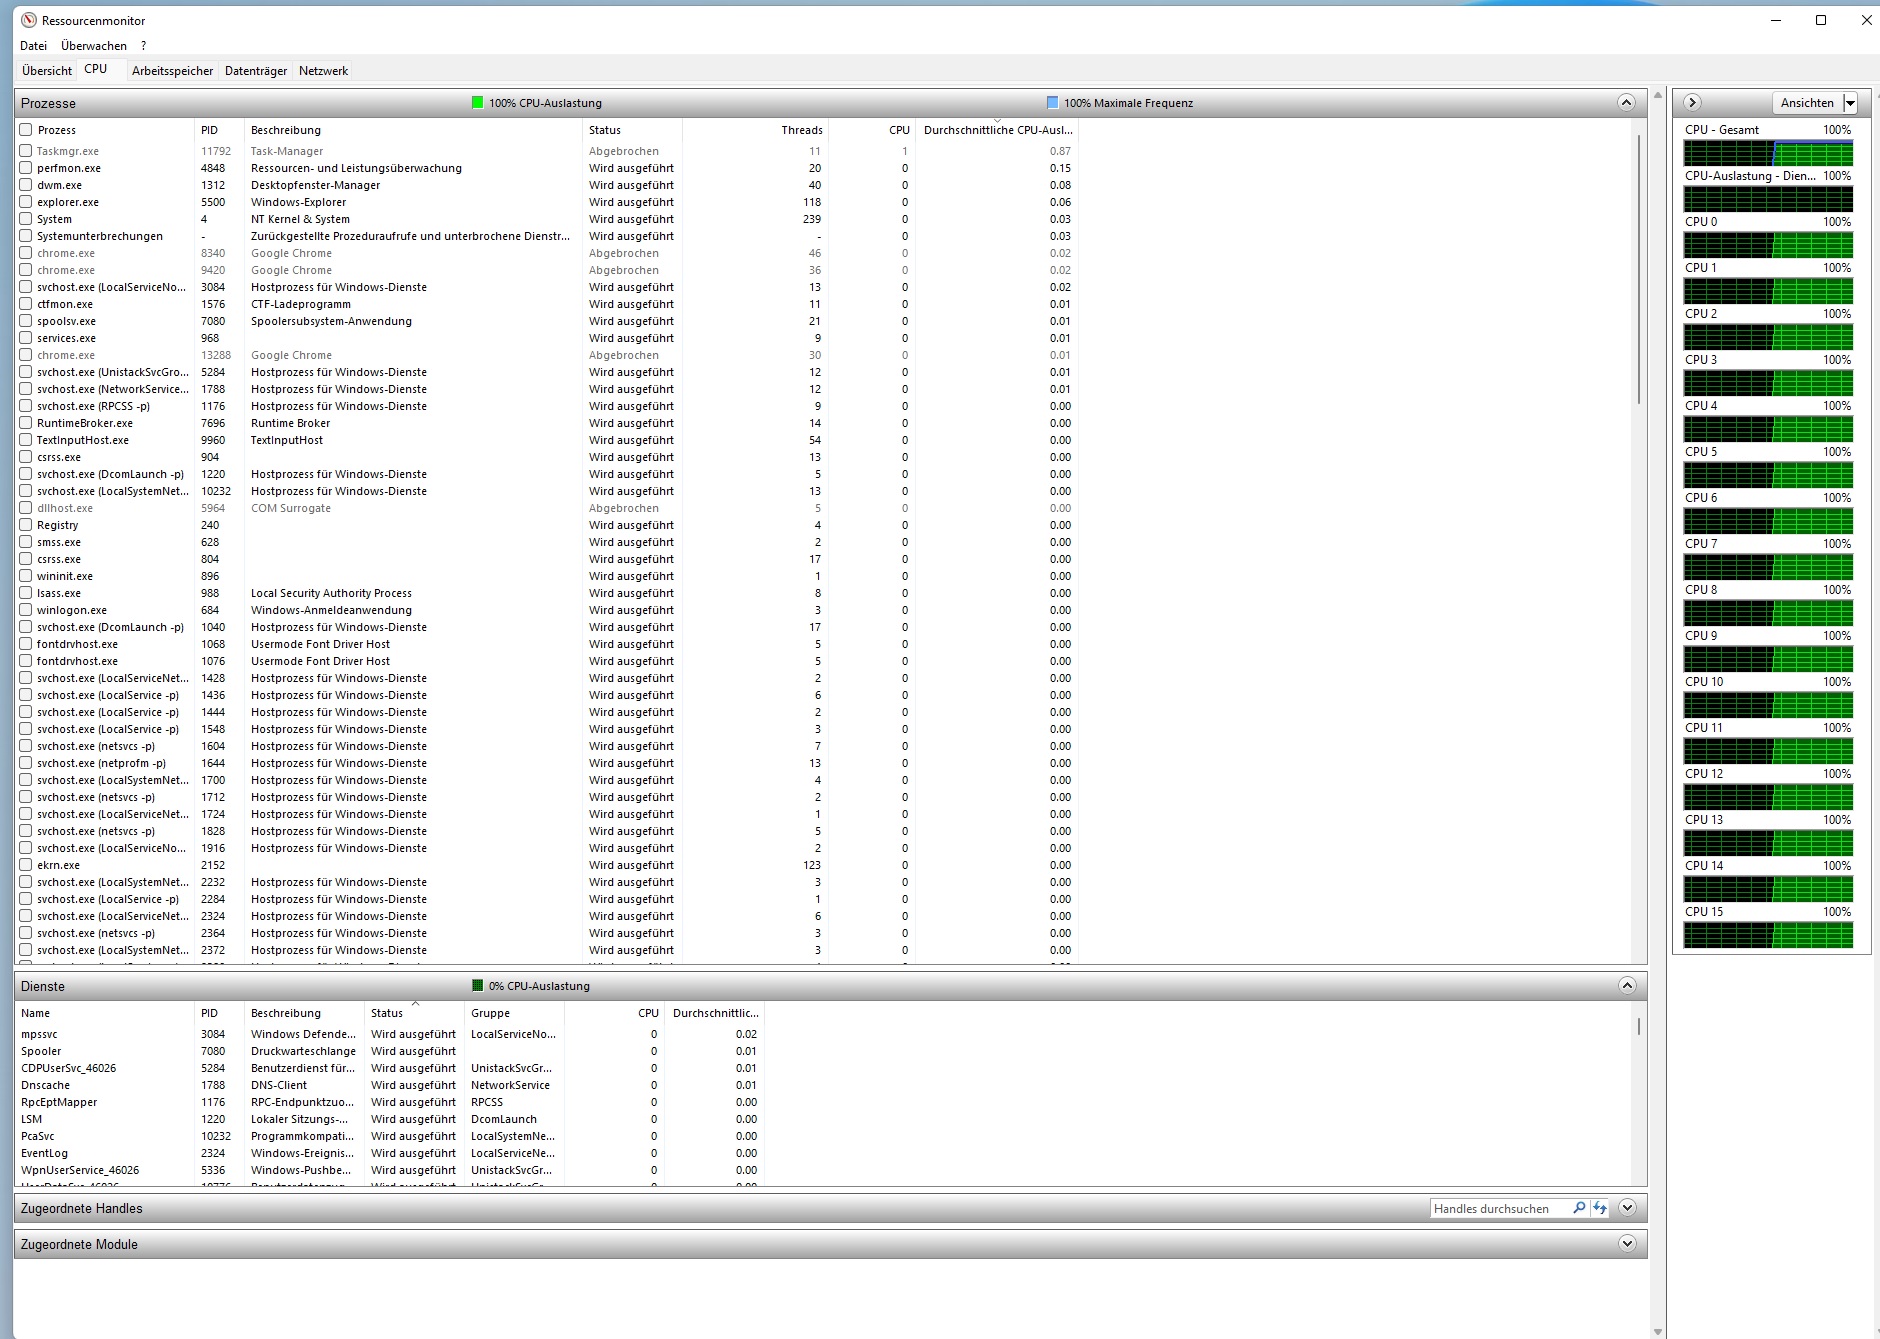Click the Prozesse list vertical scrollbar
This screenshot has width=1880, height=1339.
1638,270
